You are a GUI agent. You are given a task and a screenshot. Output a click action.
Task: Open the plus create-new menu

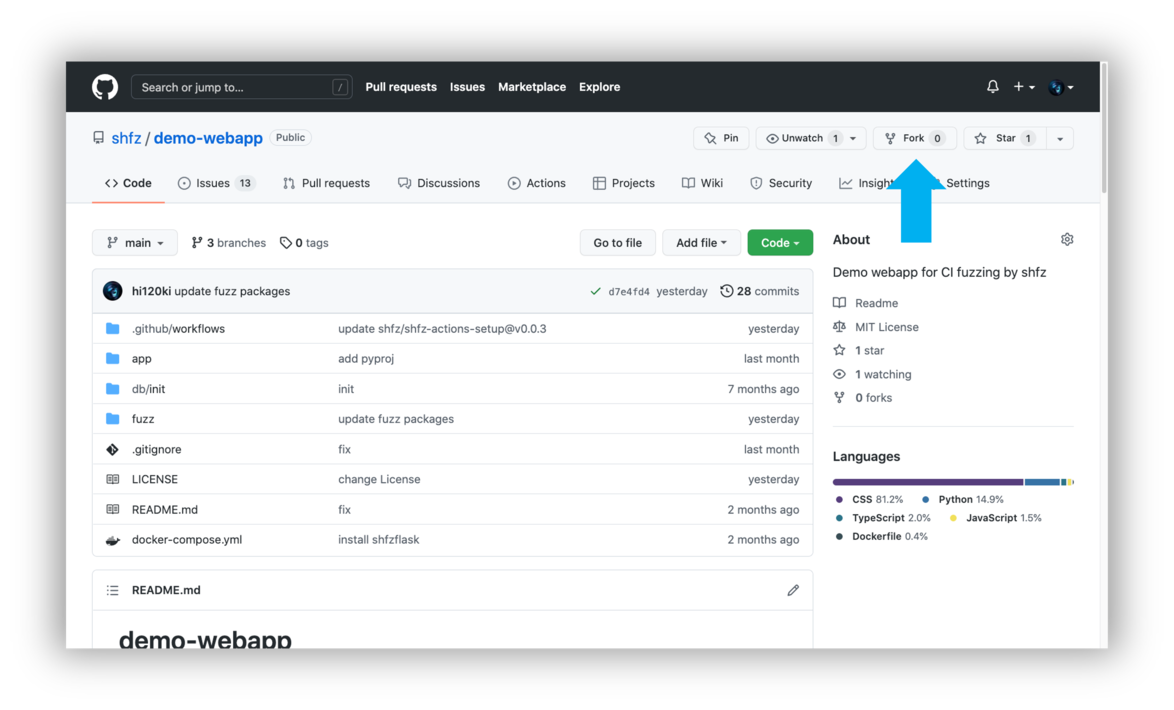[x=1024, y=87]
